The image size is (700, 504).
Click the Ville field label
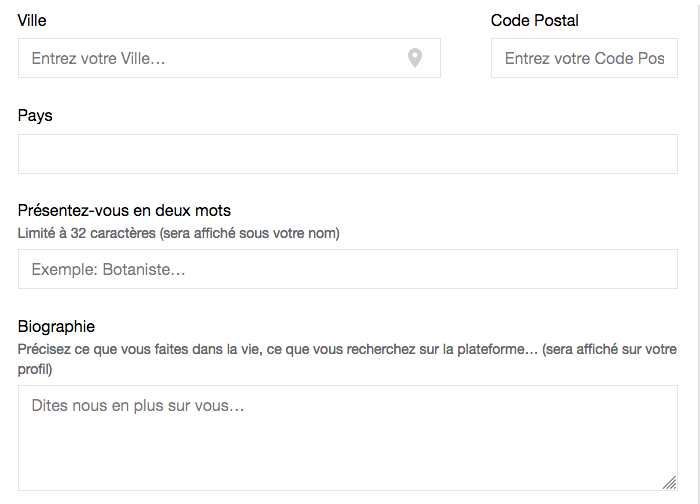click(x=32, y=21)
